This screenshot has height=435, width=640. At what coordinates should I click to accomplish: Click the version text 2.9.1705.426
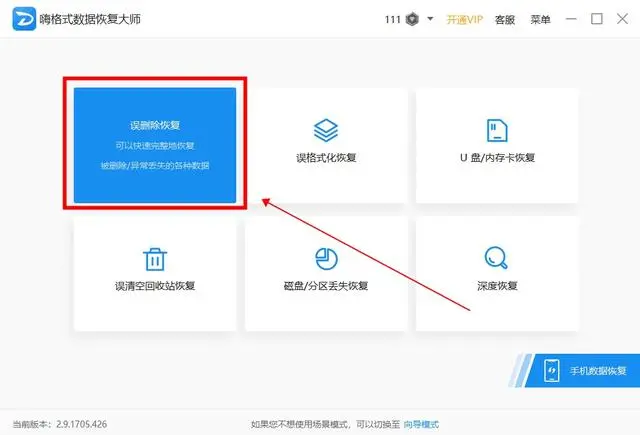point(82,424)
